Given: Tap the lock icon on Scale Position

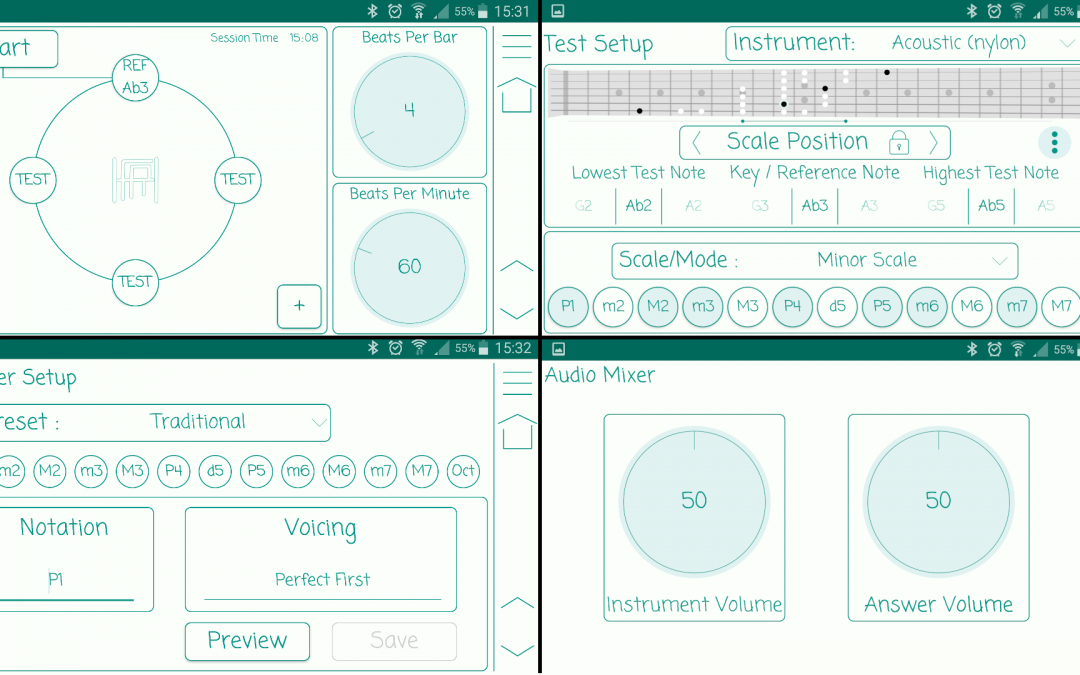Looking at the screenshot, I should 899,141.
